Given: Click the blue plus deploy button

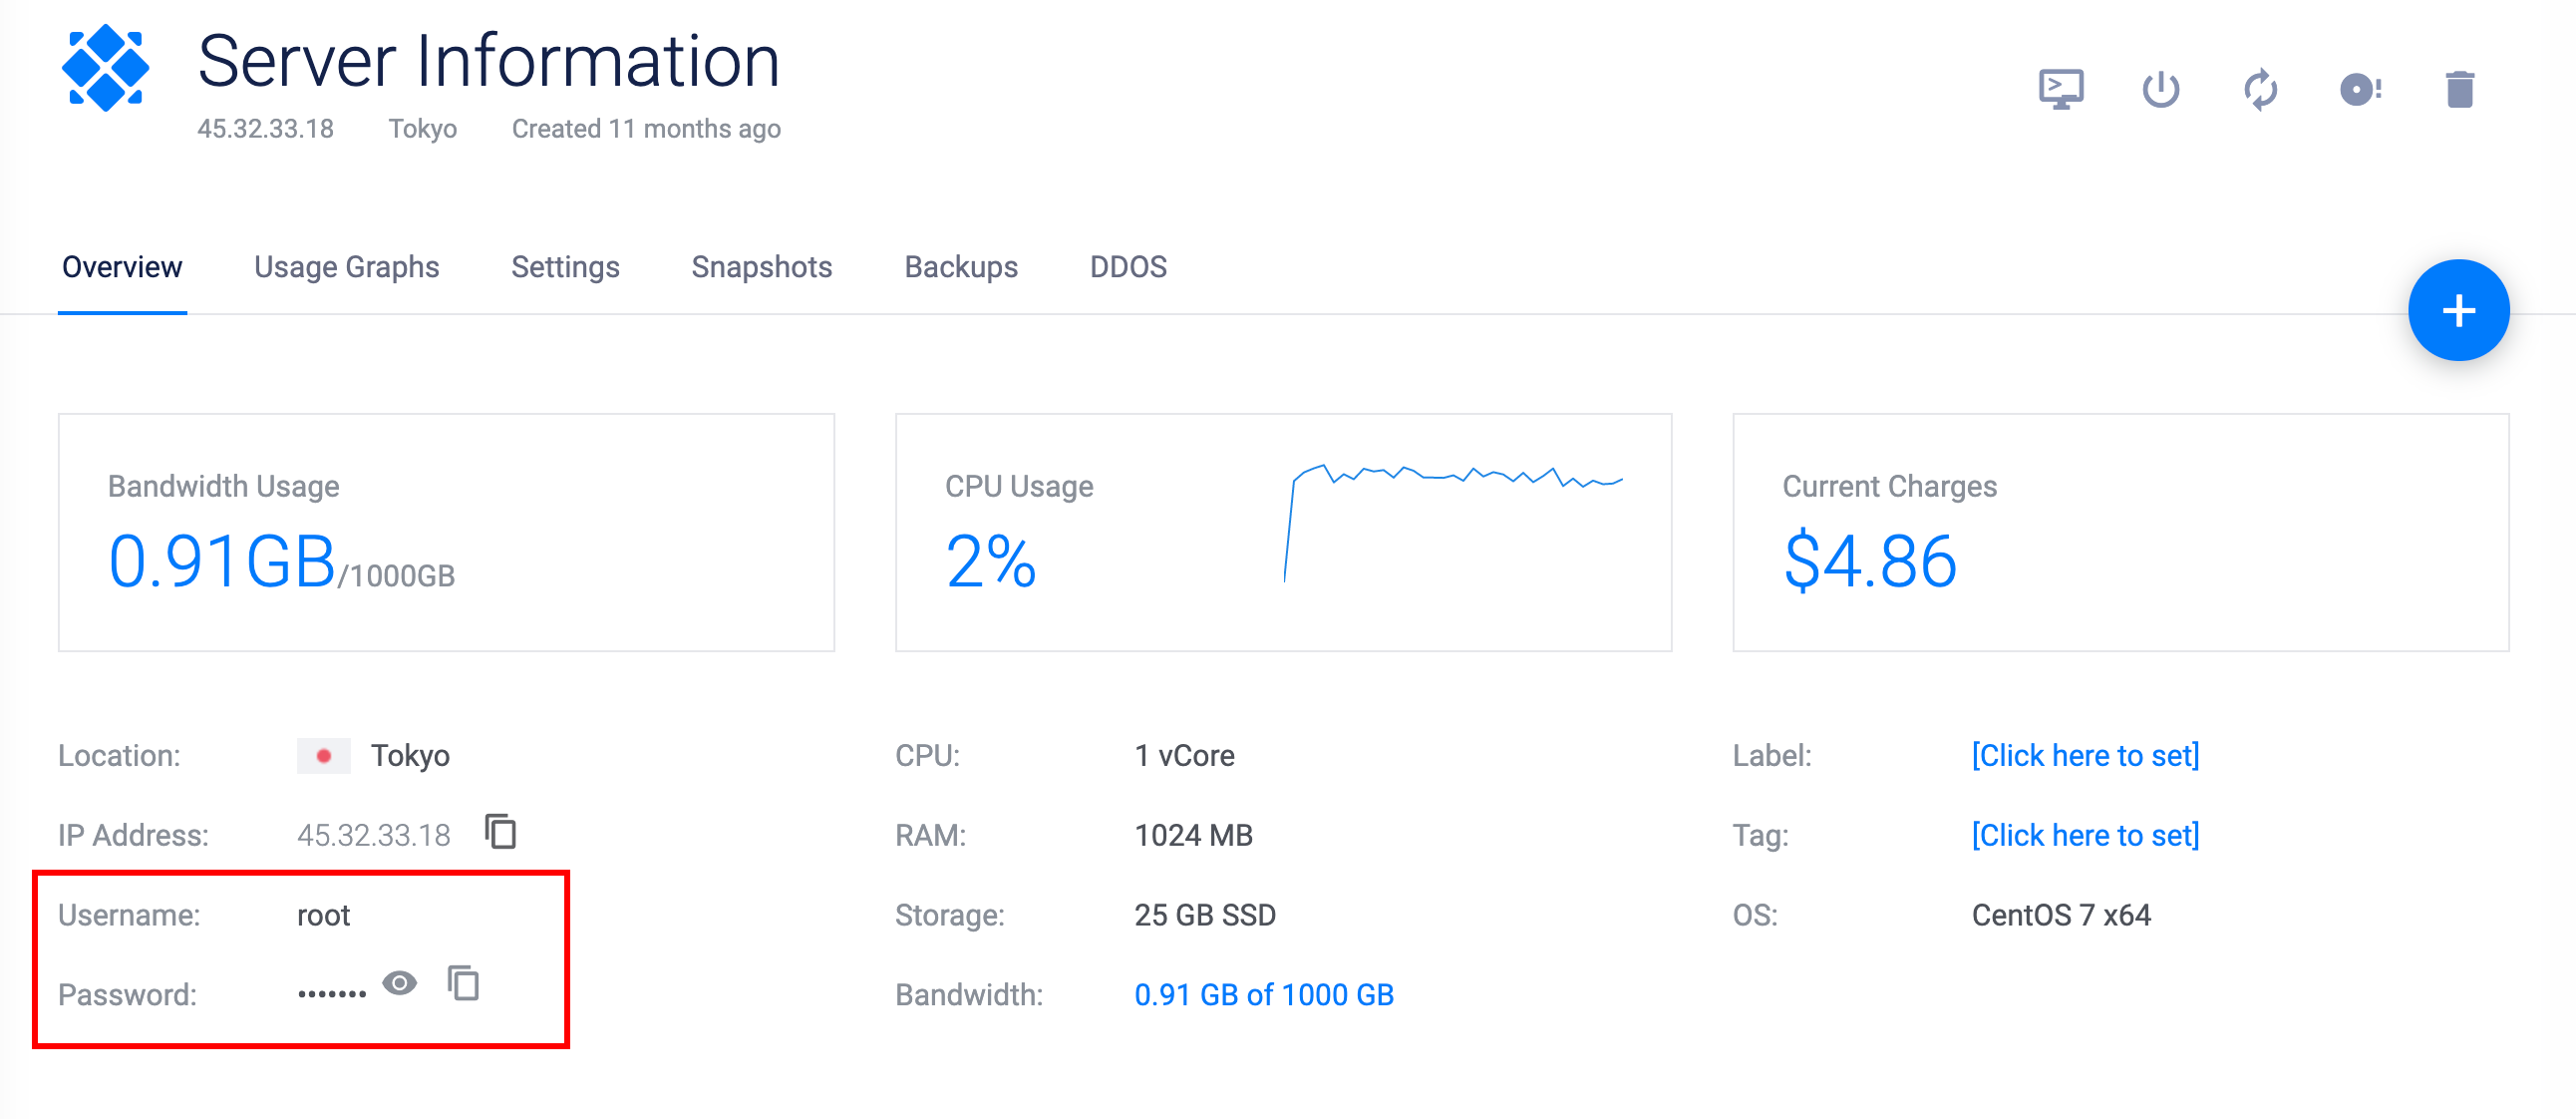Looking at the screenshot, I should click(2458, 310).
